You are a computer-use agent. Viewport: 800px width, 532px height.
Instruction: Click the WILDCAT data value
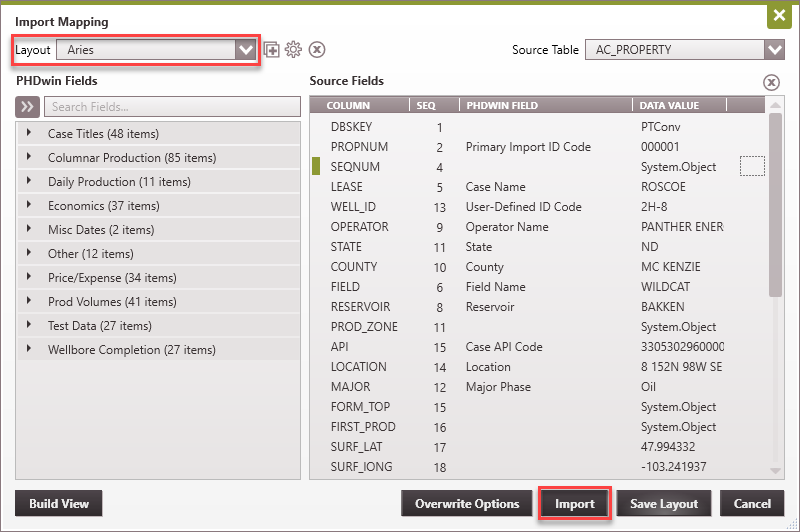[x=665, y=287]
